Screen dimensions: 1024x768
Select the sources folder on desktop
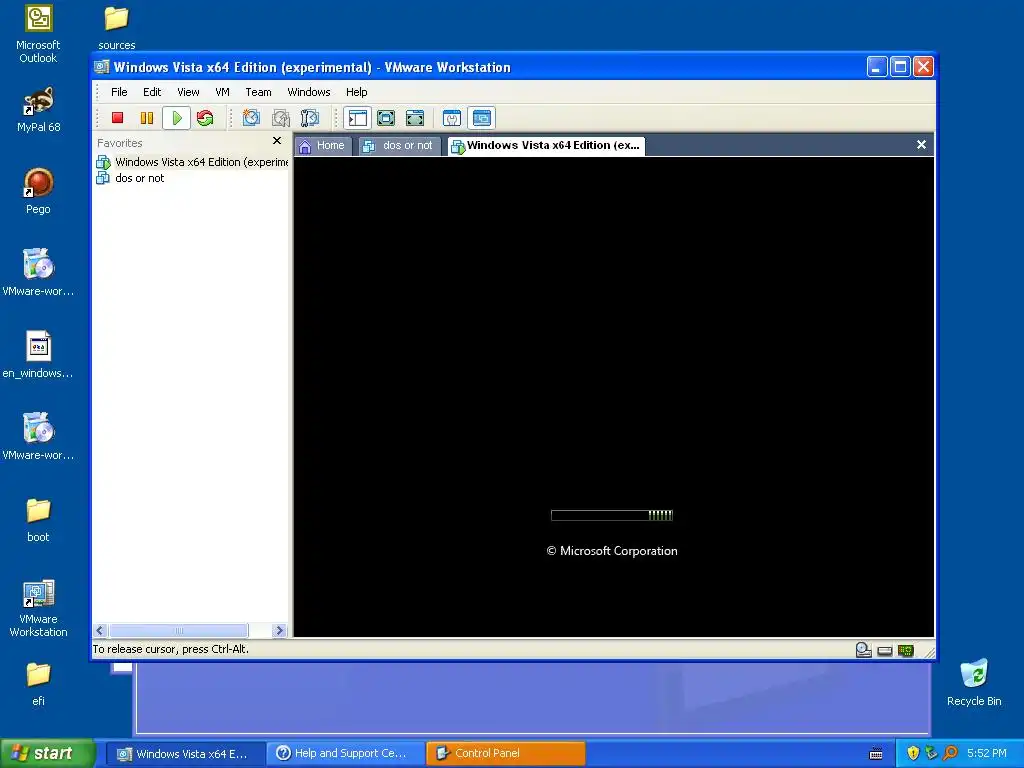point(116,27)
